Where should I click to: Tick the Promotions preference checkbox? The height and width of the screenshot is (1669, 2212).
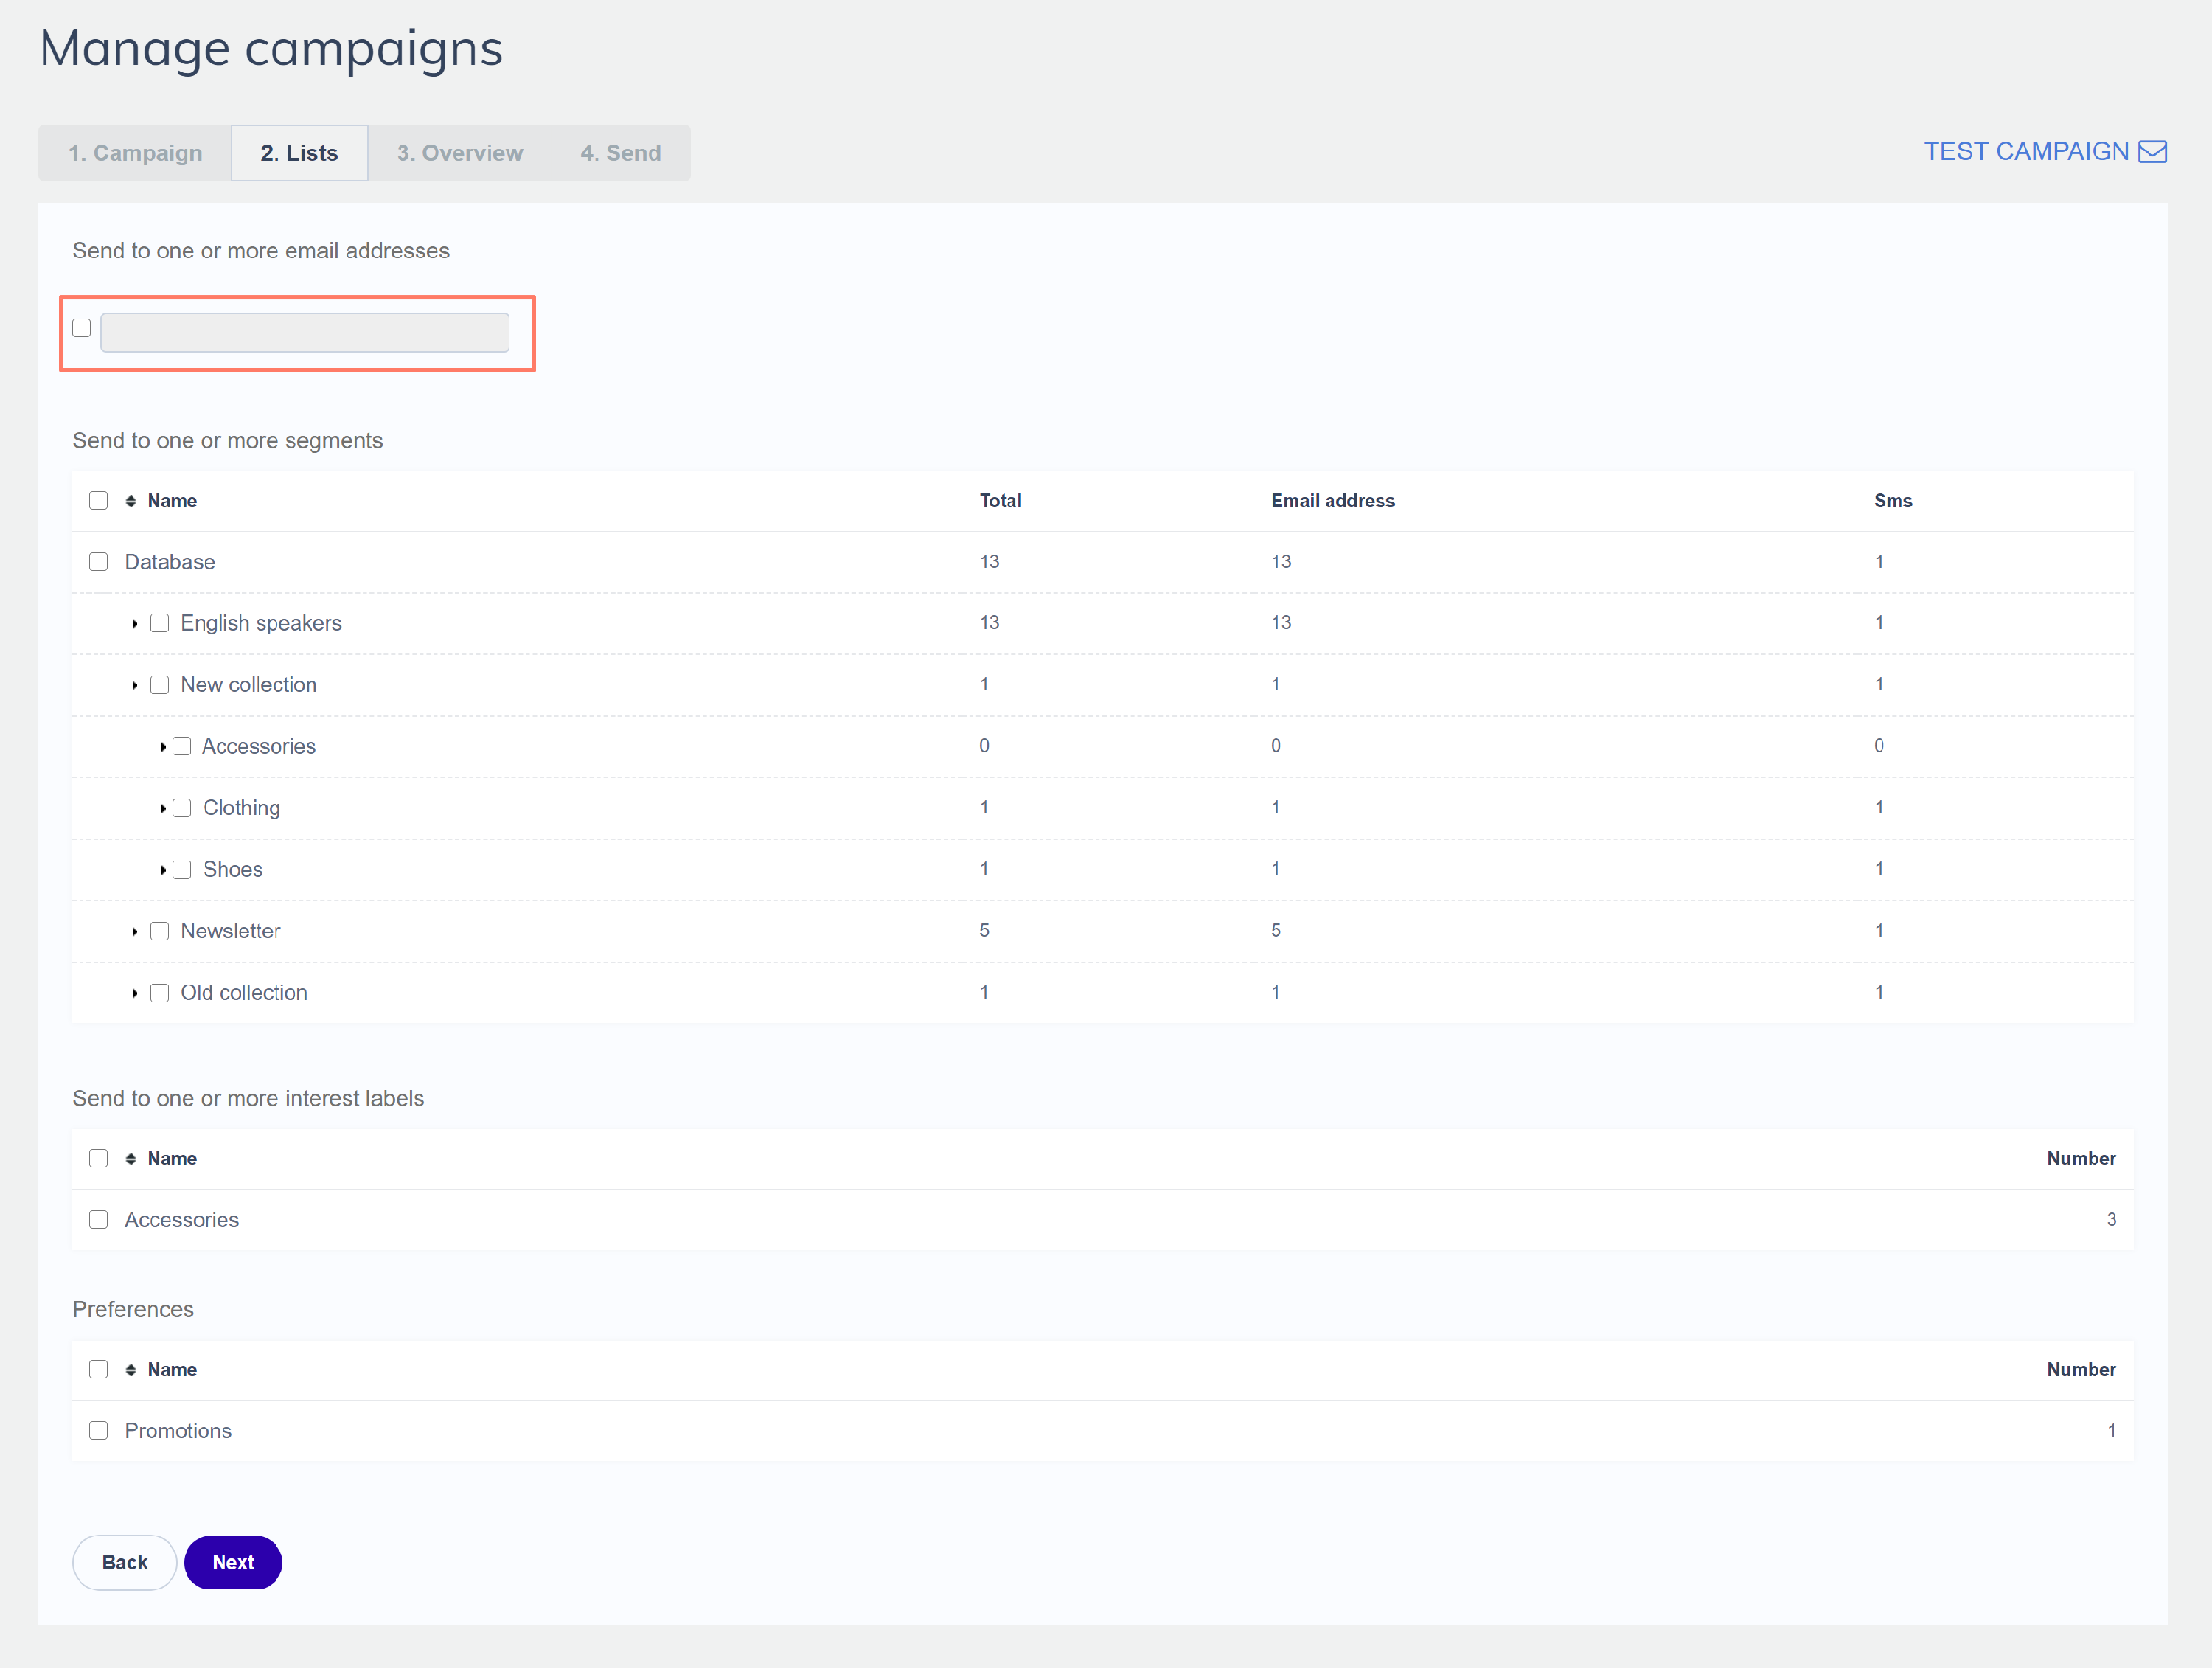[x=98, y=1431]
